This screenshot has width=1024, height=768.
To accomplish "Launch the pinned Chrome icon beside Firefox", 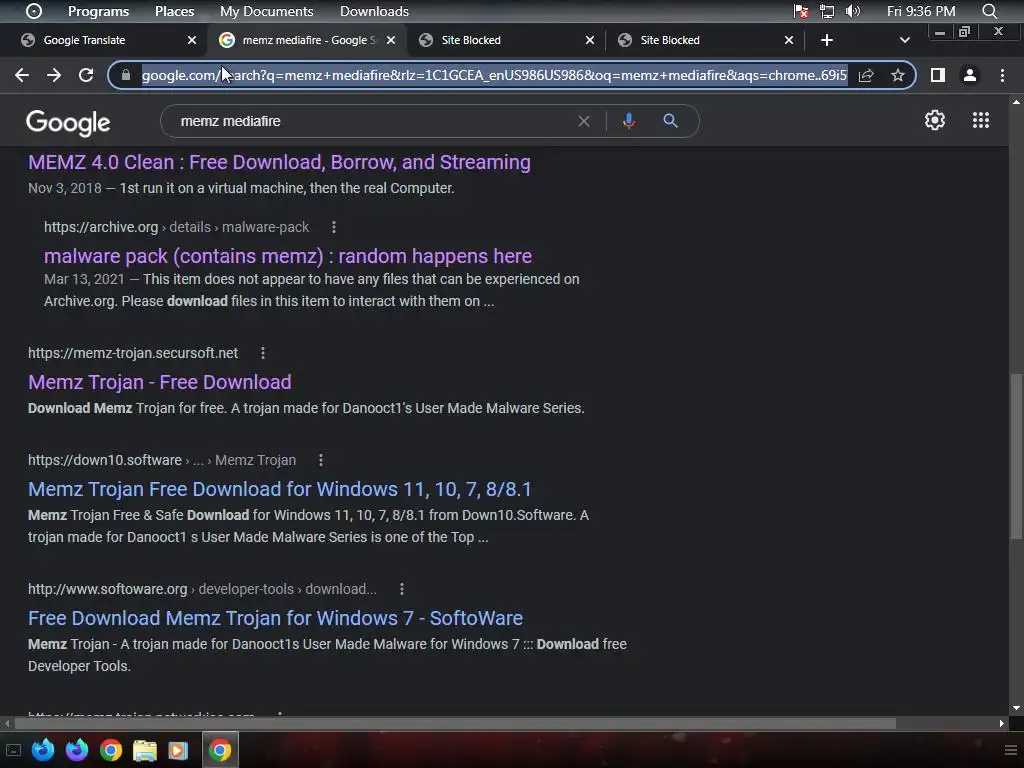I will [111, 750].
